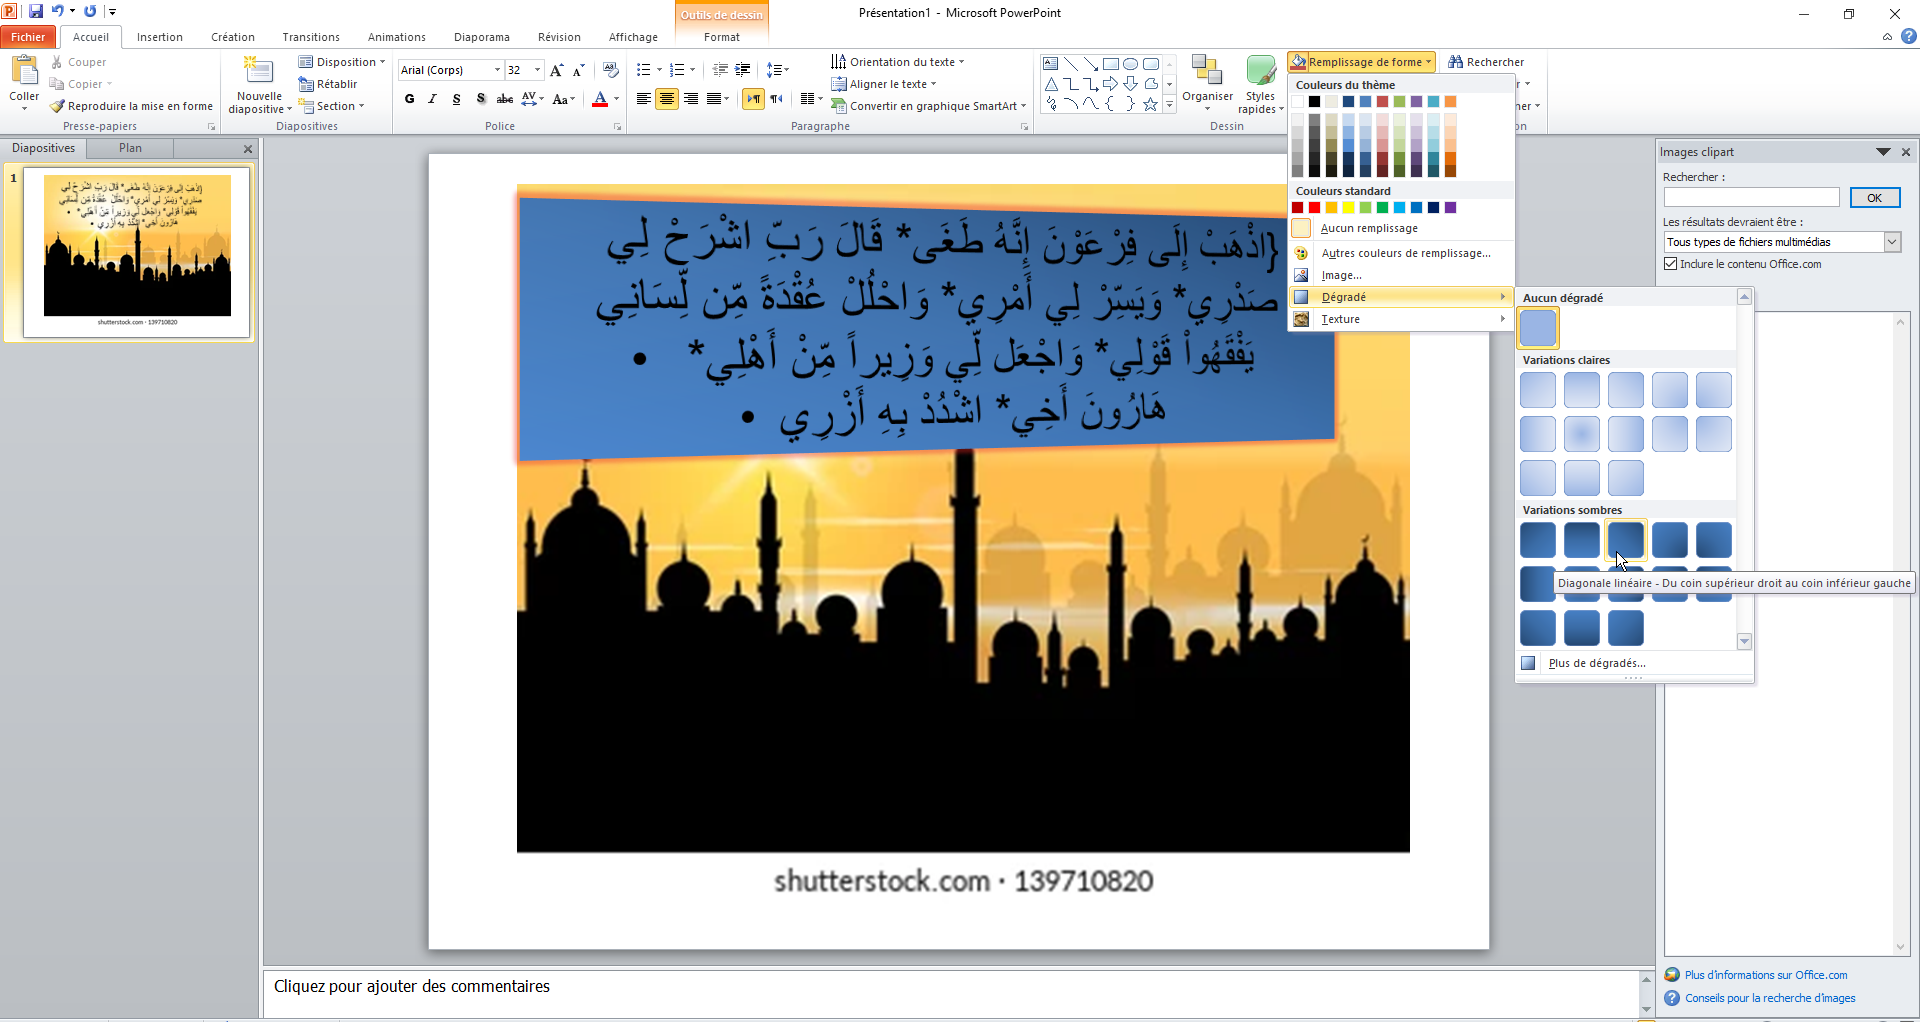Toggle underline S formatting
The image size is (1920, 1022).
coord(457,99)
